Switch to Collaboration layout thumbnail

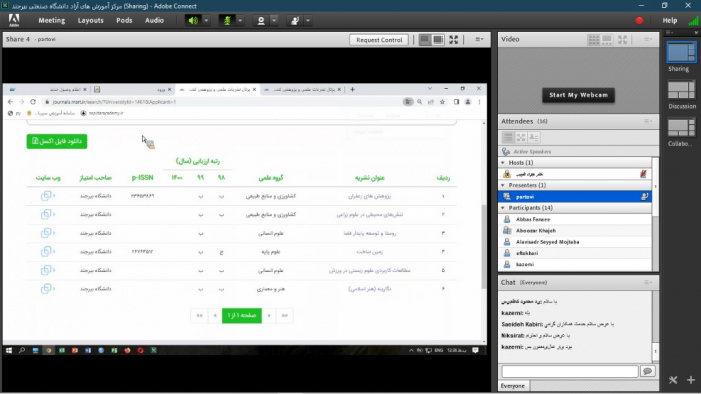pos(681,127)
